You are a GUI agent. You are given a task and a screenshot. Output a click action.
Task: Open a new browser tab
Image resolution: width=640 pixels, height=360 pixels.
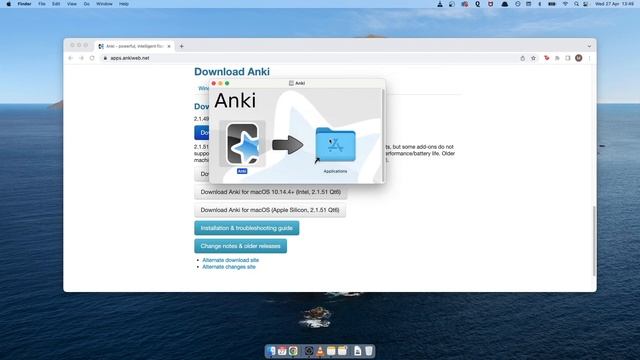[x=182, y=46]
